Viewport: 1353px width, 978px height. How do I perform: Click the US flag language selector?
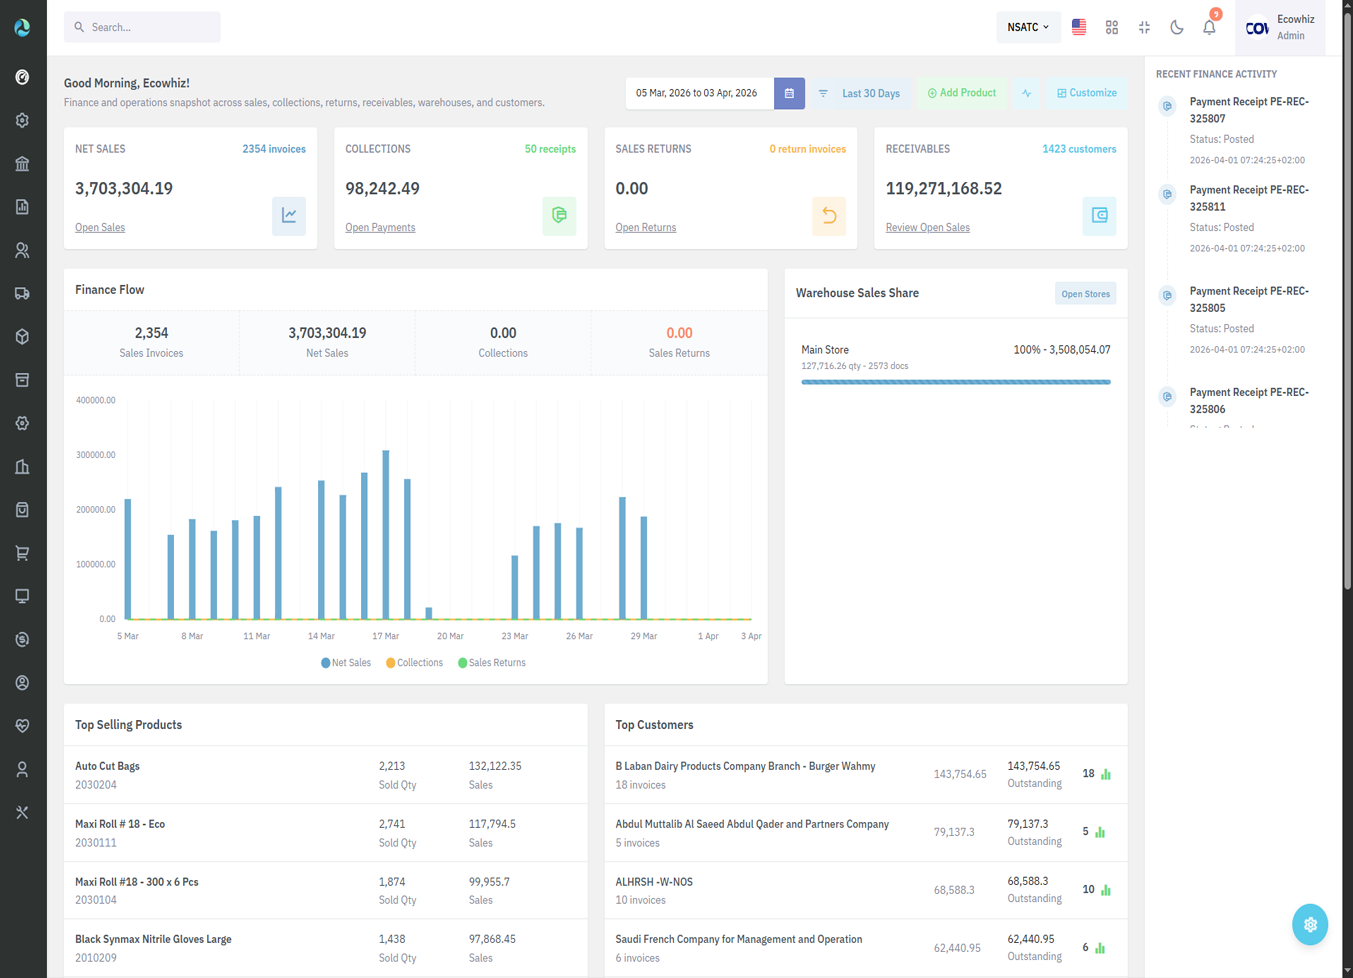coord(1079,27)
